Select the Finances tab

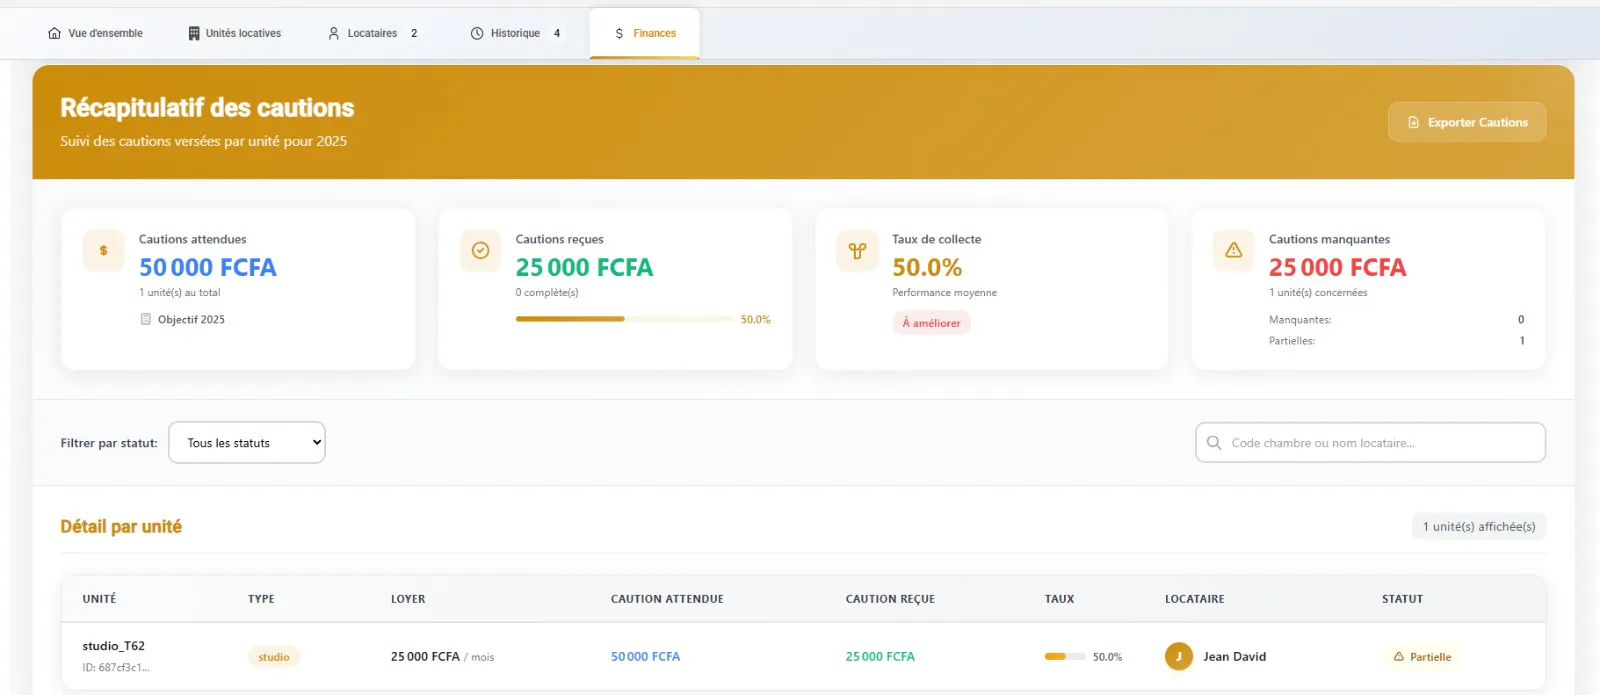(645, 33)
